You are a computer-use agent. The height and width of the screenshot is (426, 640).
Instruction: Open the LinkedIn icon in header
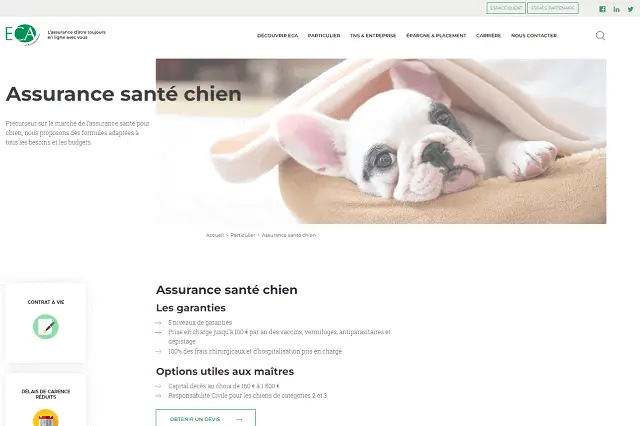point(616,9)
